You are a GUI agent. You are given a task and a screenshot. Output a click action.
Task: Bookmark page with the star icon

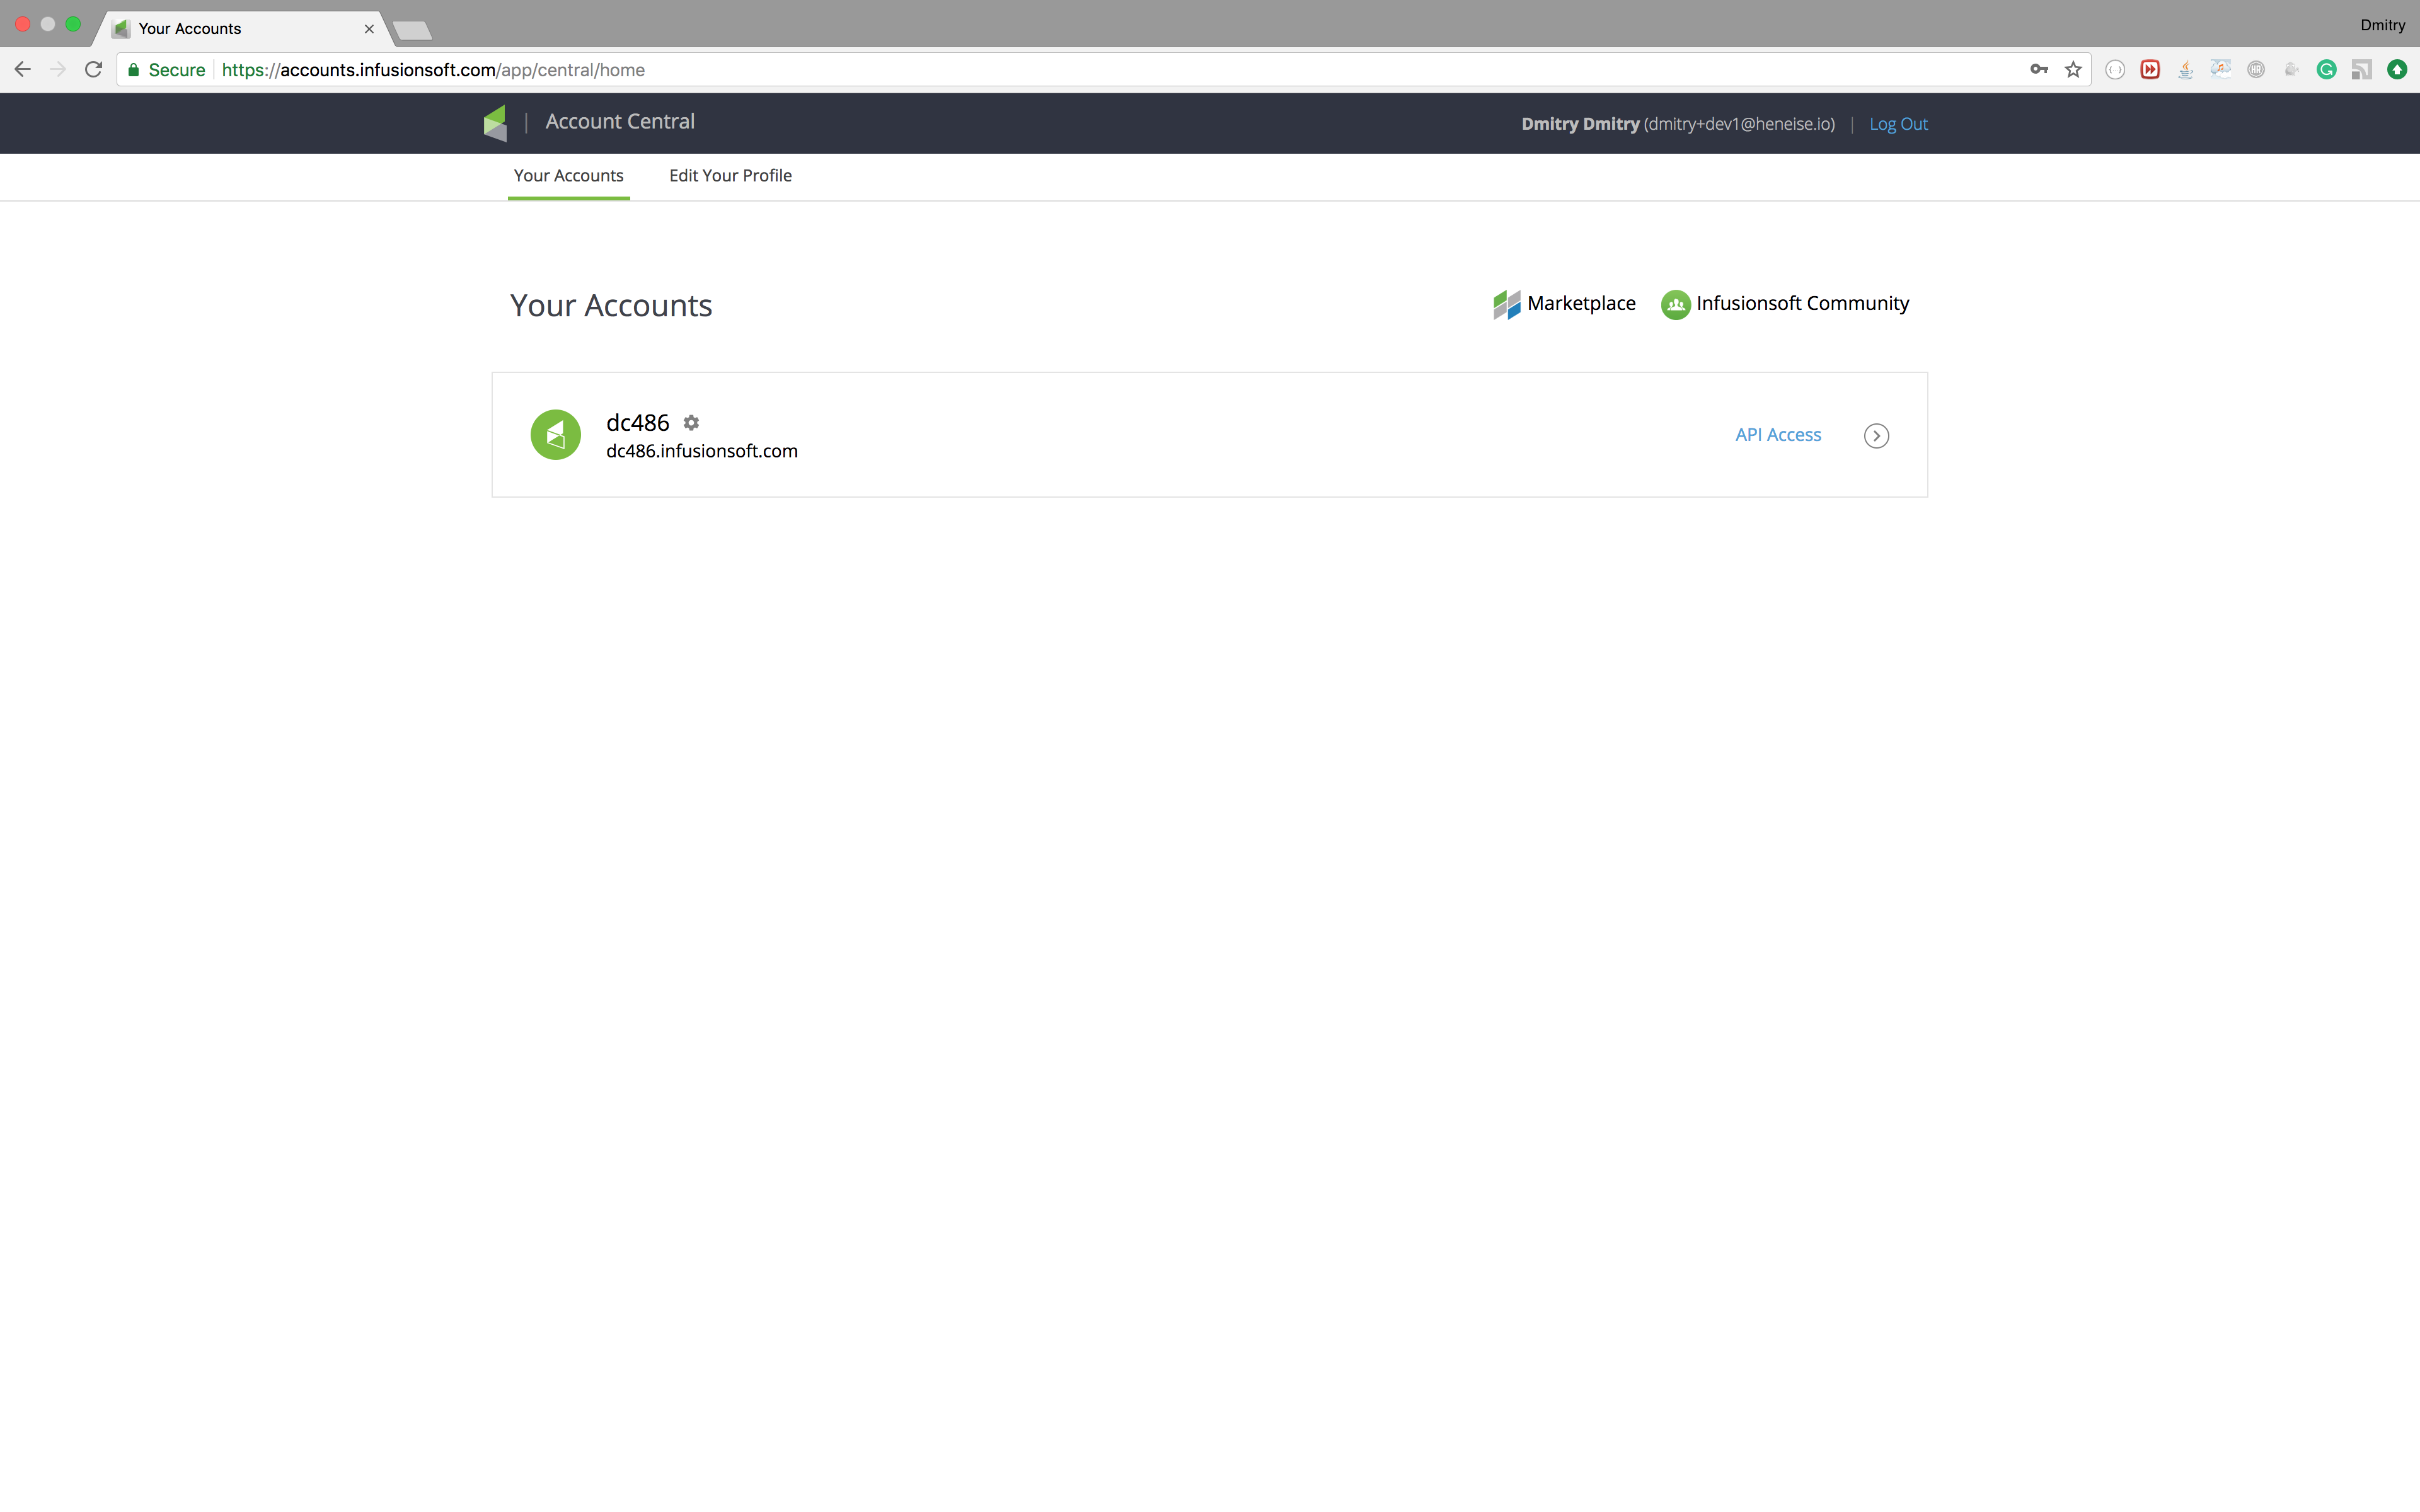2073,70
